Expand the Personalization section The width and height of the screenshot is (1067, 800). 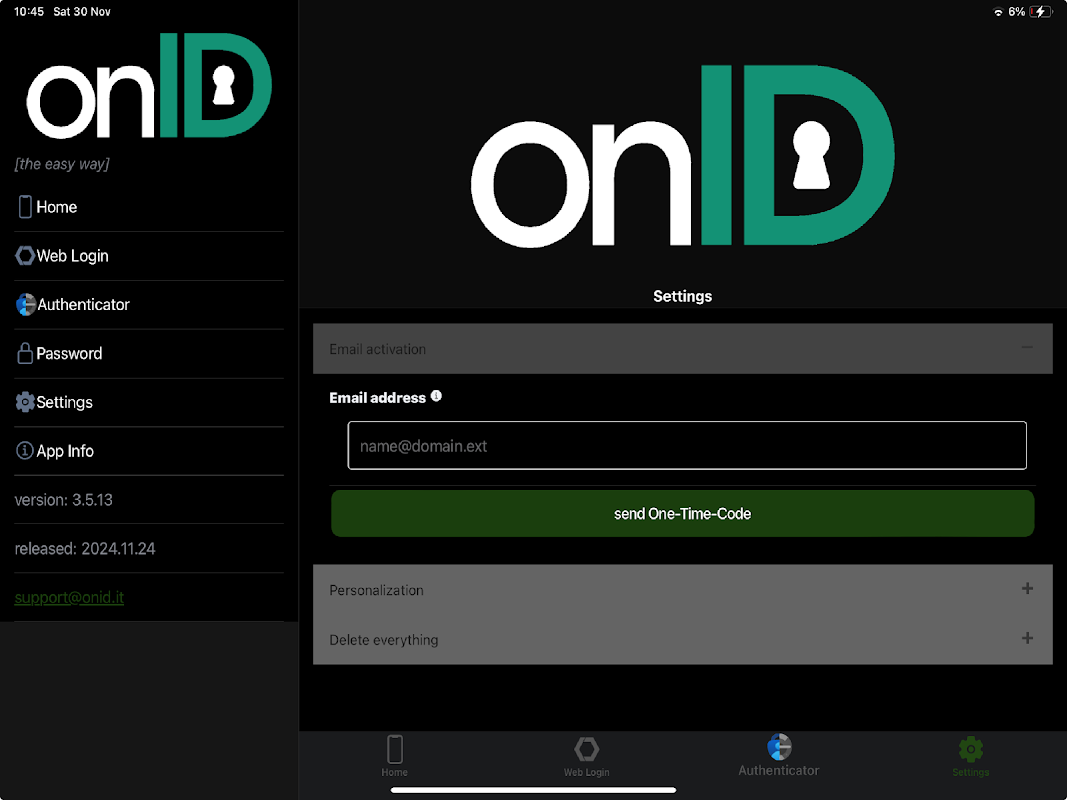(683, 590)
